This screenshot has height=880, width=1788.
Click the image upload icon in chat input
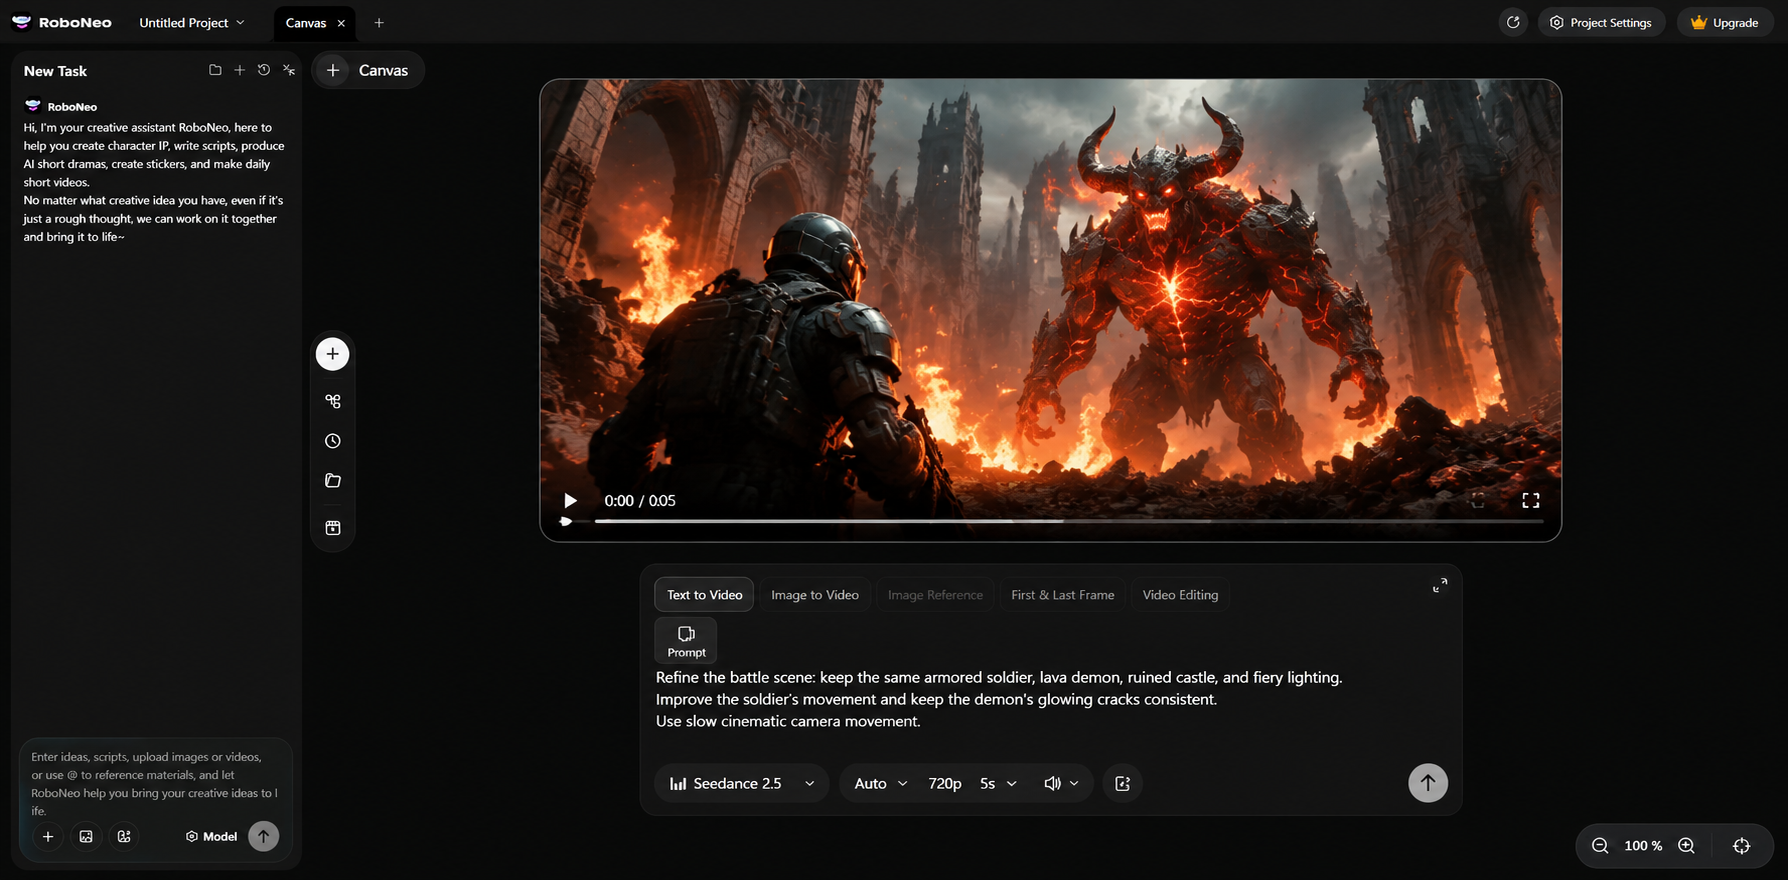point(86,837)
